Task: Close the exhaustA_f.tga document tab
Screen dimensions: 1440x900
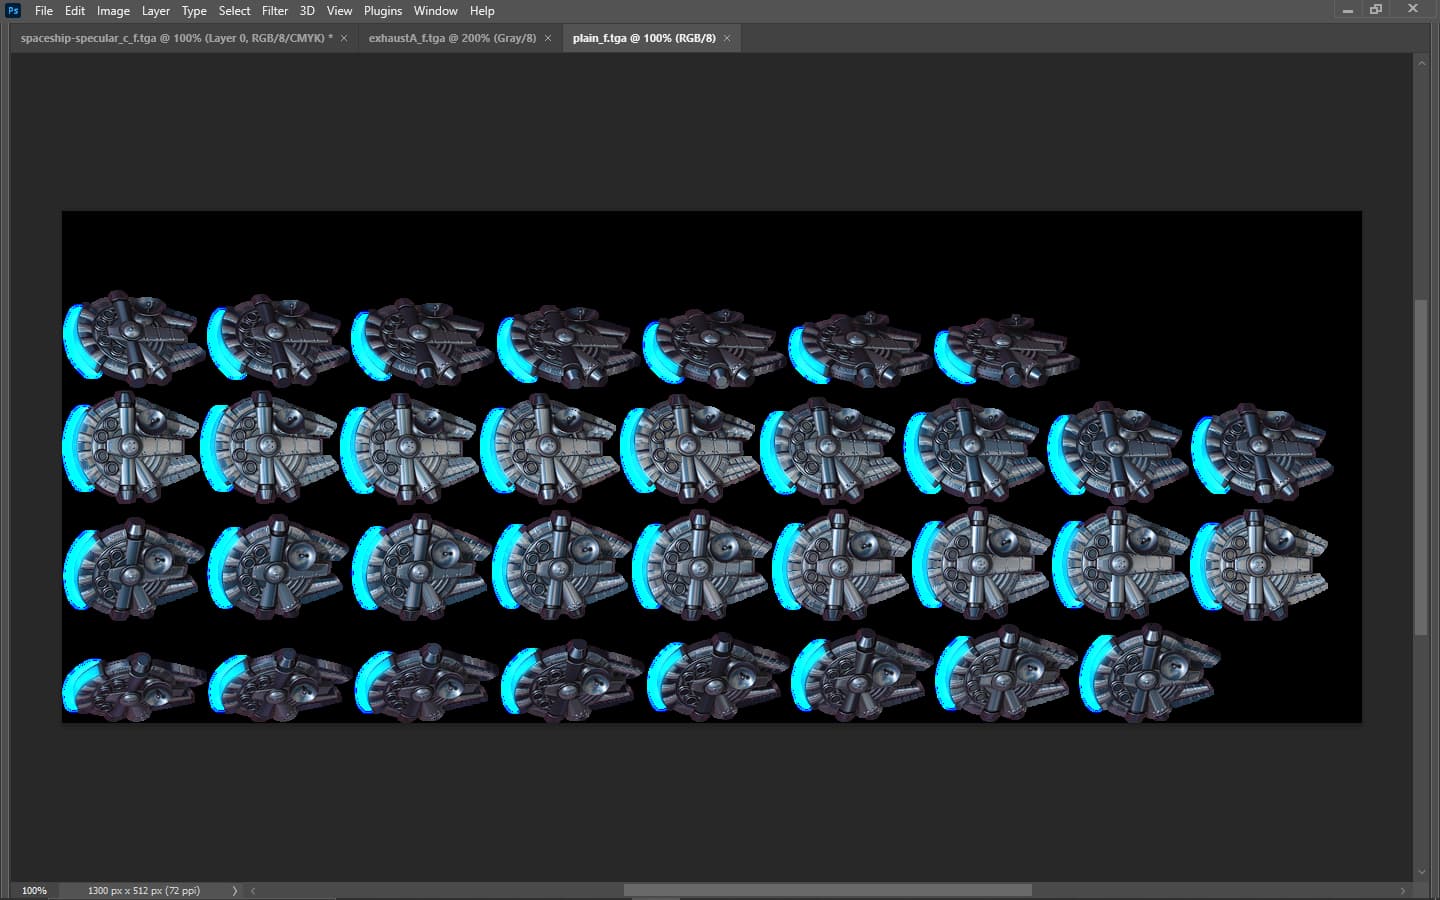Action: (548, 38)
